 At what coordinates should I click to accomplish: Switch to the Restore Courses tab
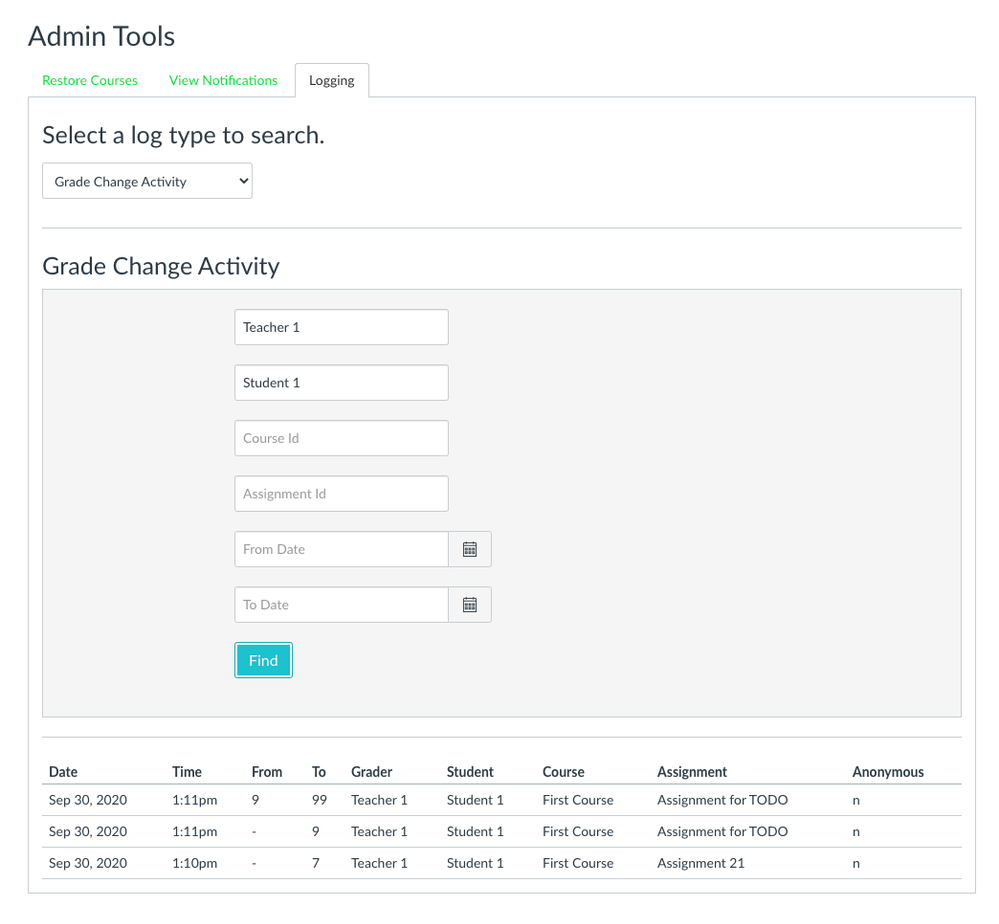pos(90,80)
